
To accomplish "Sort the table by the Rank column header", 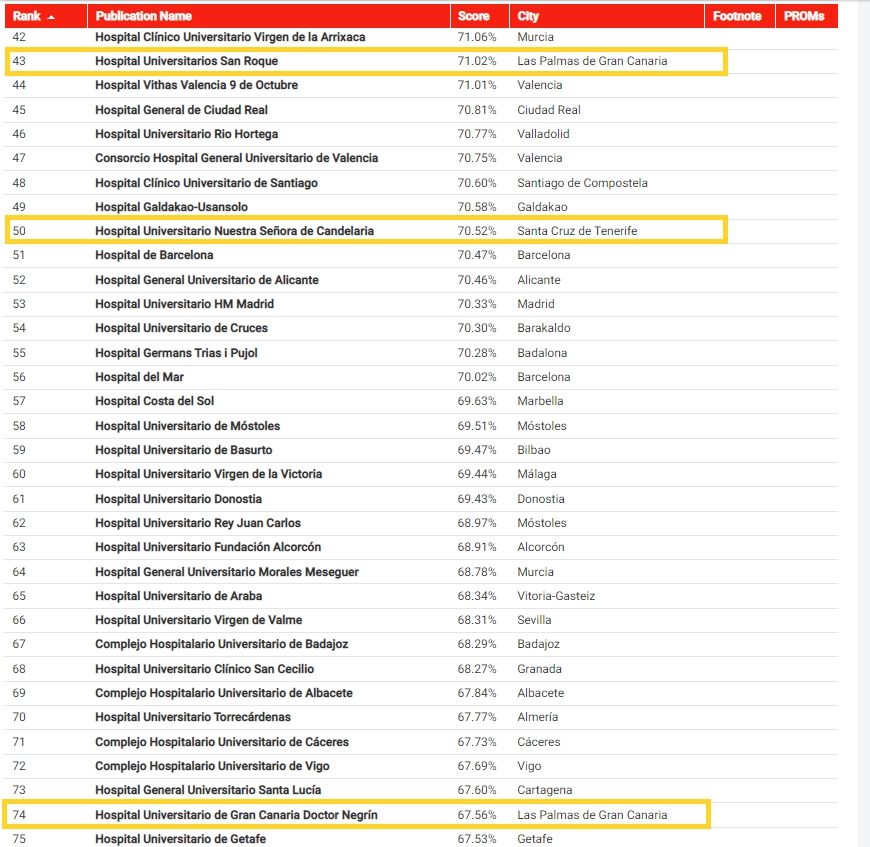I will [46, 16].
